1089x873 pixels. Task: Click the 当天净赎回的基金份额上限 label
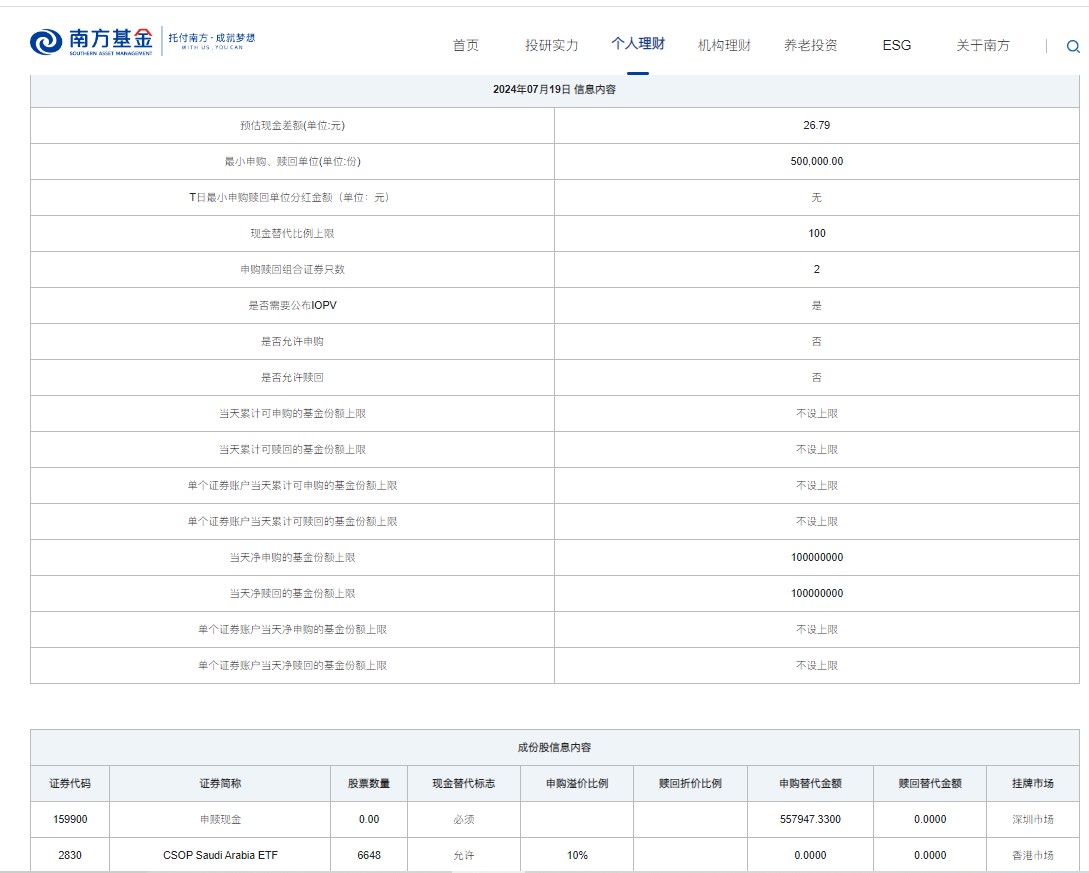tap(292, 594)
